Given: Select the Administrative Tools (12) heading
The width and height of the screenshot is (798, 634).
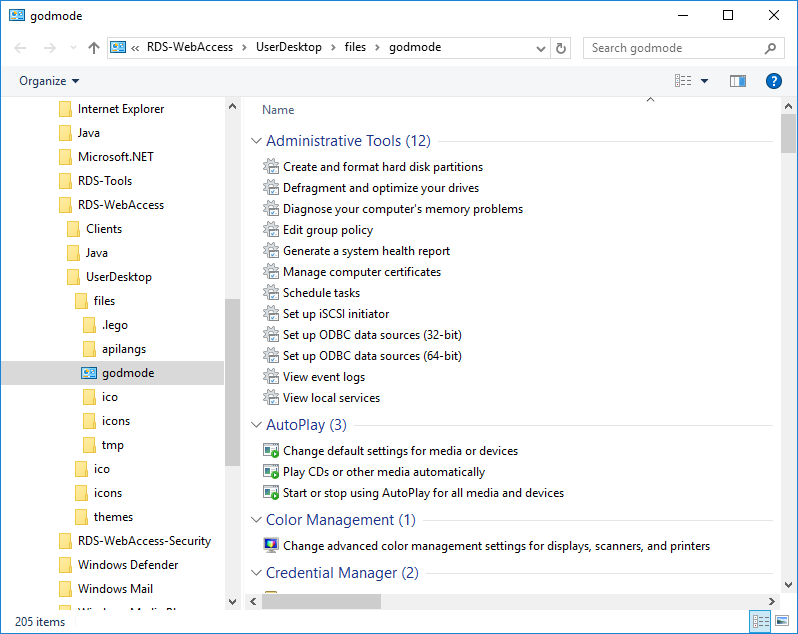Looking at the screenshot, I should [x=348, y=141].
